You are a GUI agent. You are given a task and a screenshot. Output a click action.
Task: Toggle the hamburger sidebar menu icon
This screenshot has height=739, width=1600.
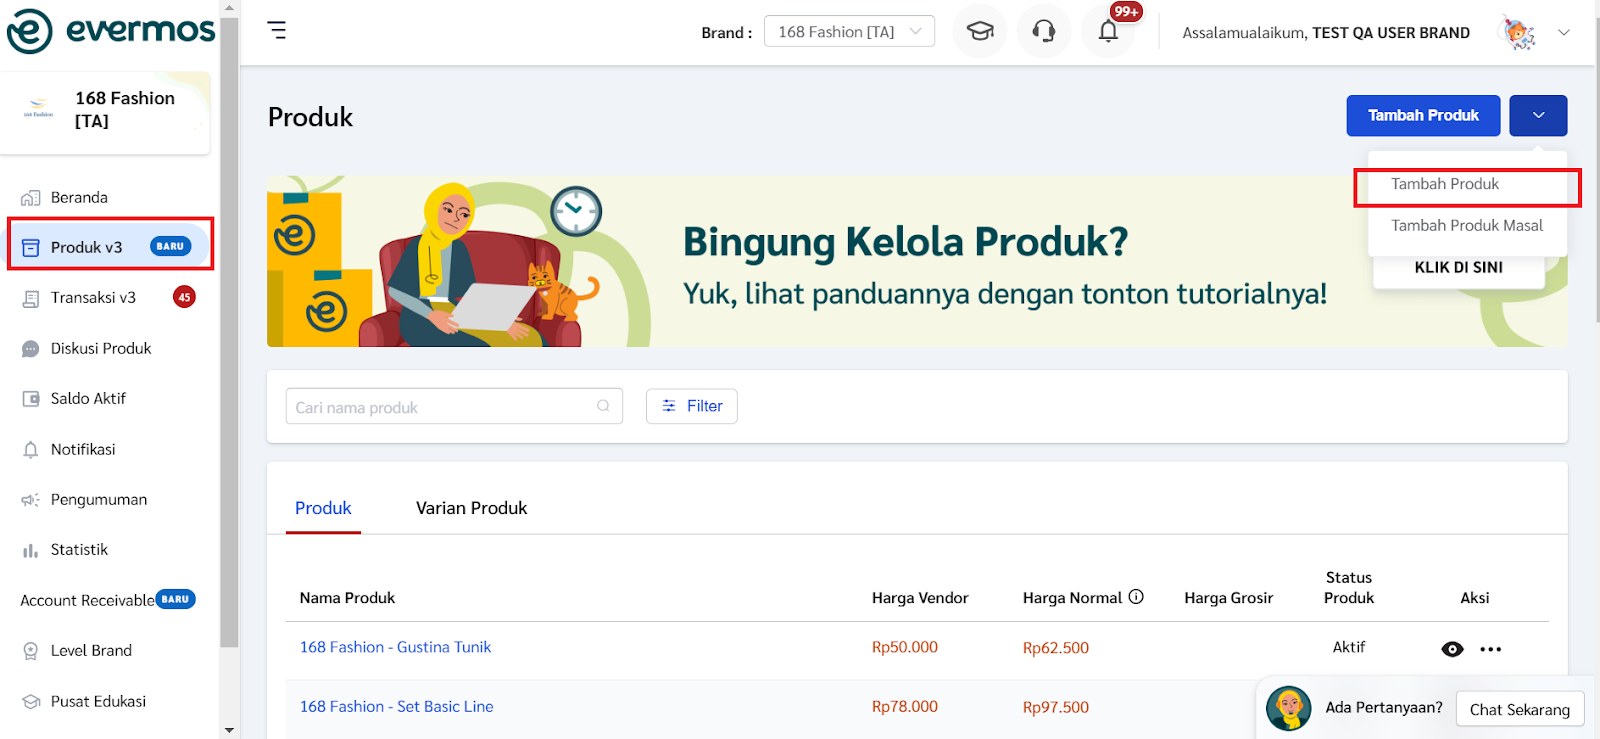coord(277,30)
